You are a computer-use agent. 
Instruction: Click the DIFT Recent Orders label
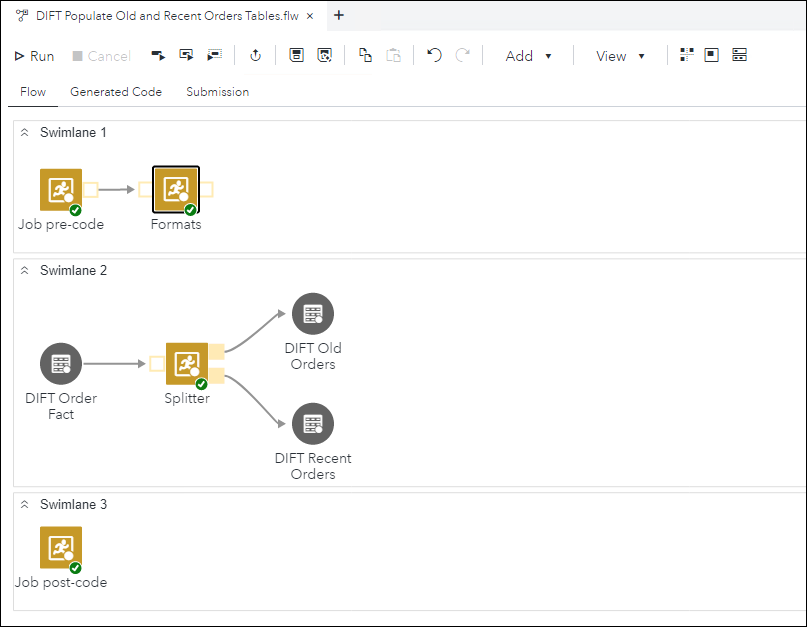[313, 466]
